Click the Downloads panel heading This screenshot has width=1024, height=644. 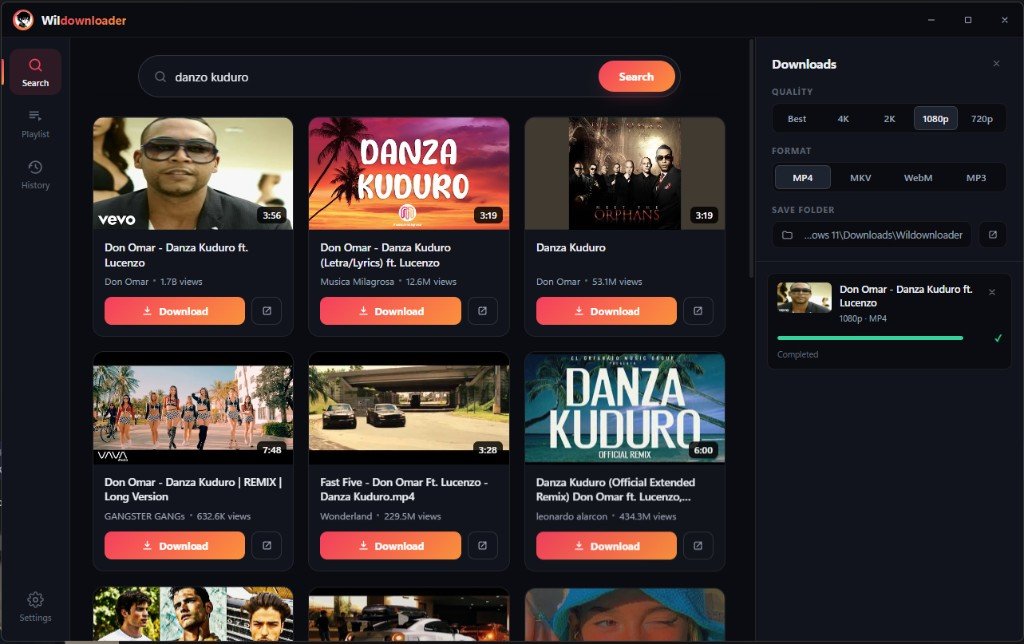[804, 64]
